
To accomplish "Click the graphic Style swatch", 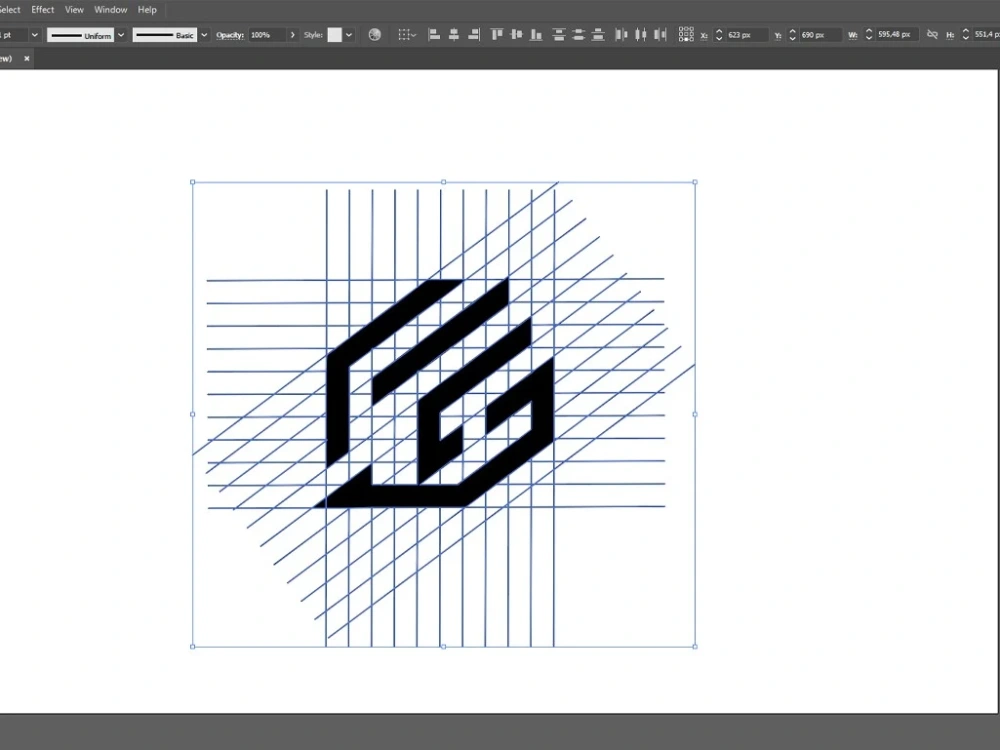I will click(335, 35).
